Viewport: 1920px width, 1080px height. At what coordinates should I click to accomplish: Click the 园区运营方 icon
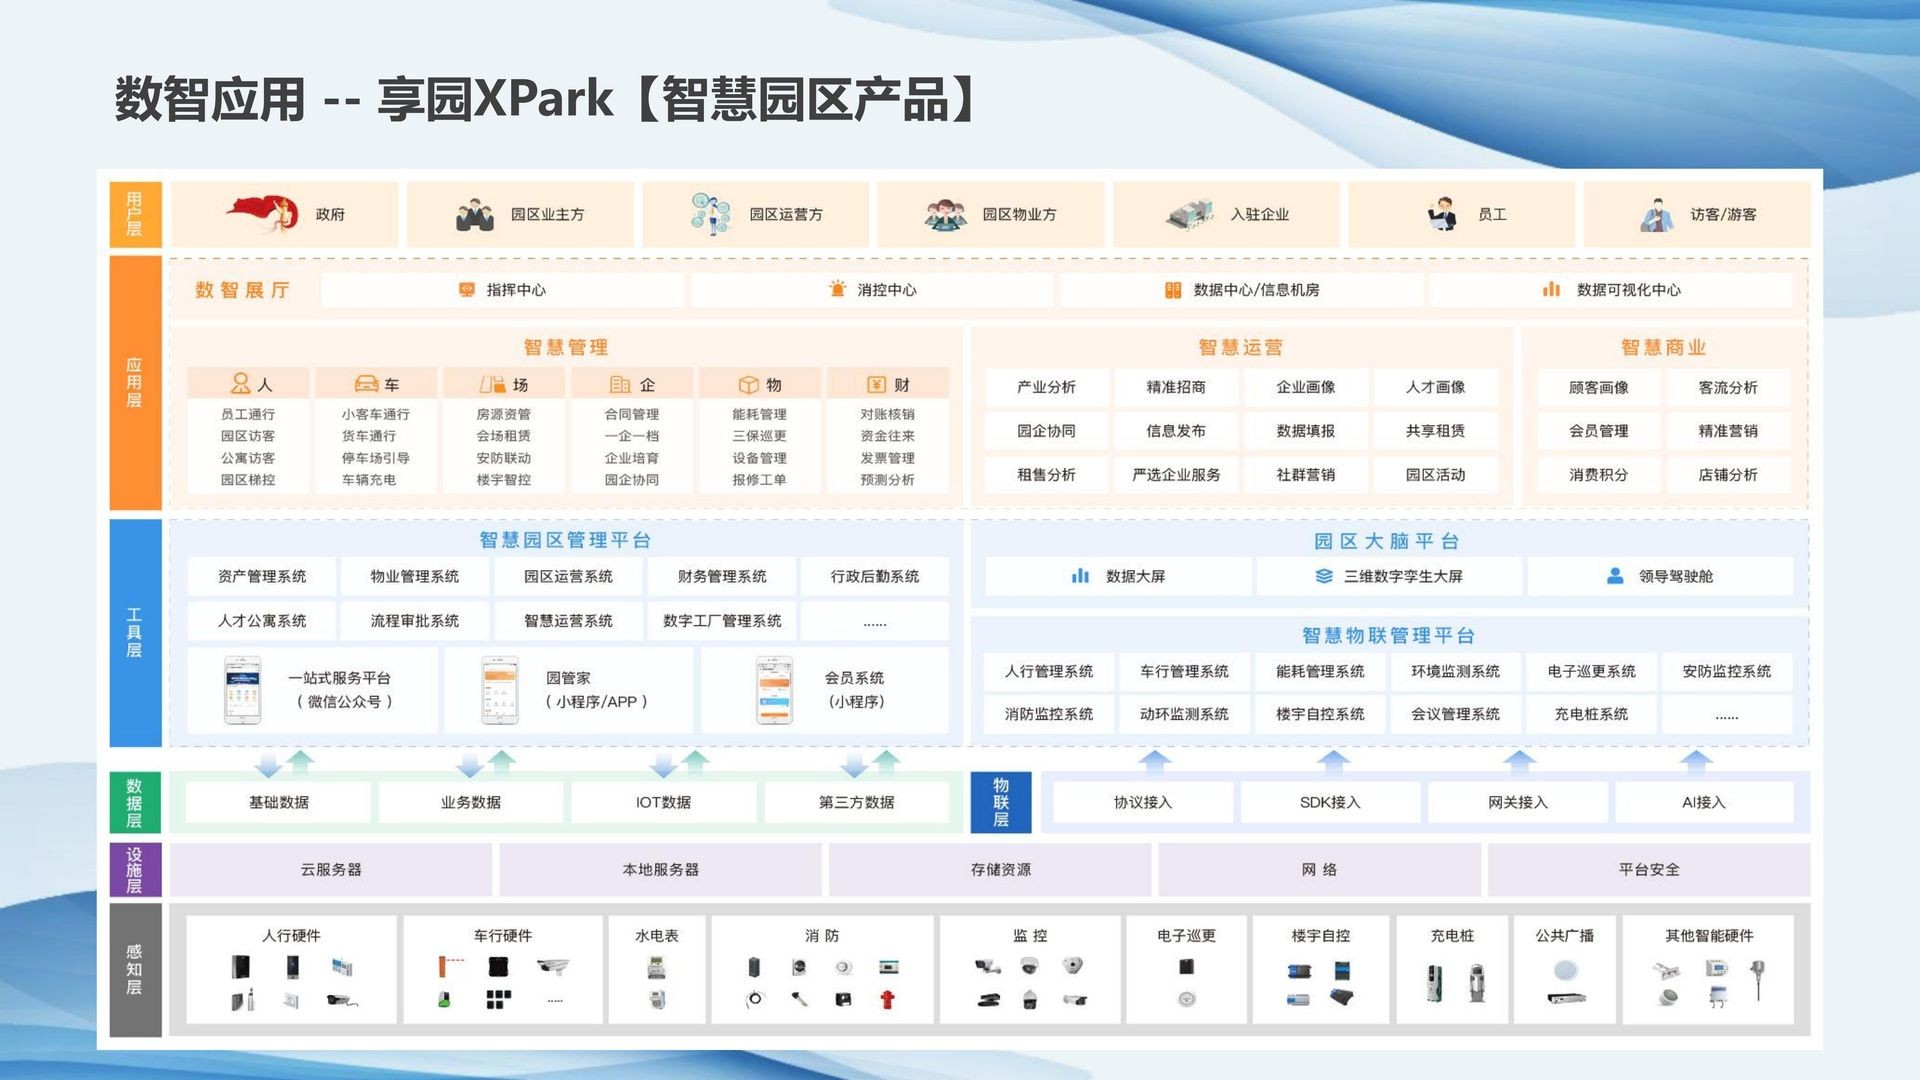point(711,213)
